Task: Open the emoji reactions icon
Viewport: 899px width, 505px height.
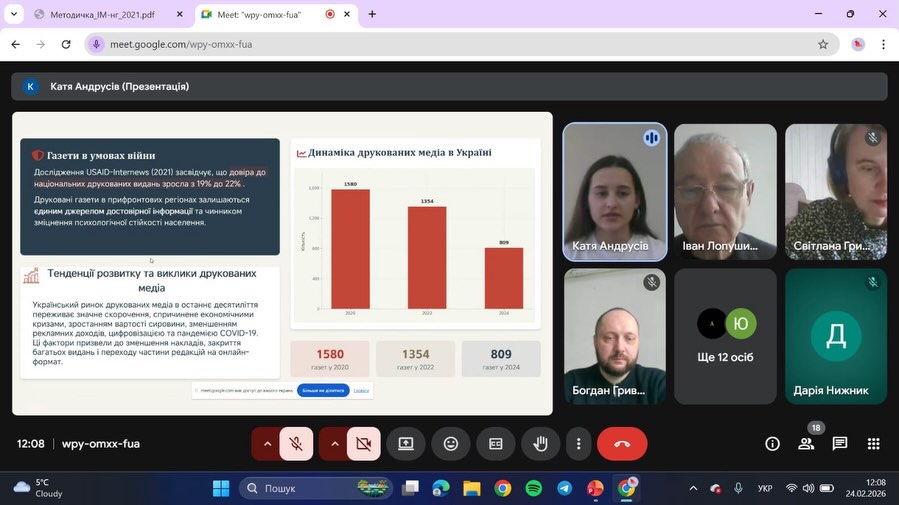Action: tap(451, 444)
